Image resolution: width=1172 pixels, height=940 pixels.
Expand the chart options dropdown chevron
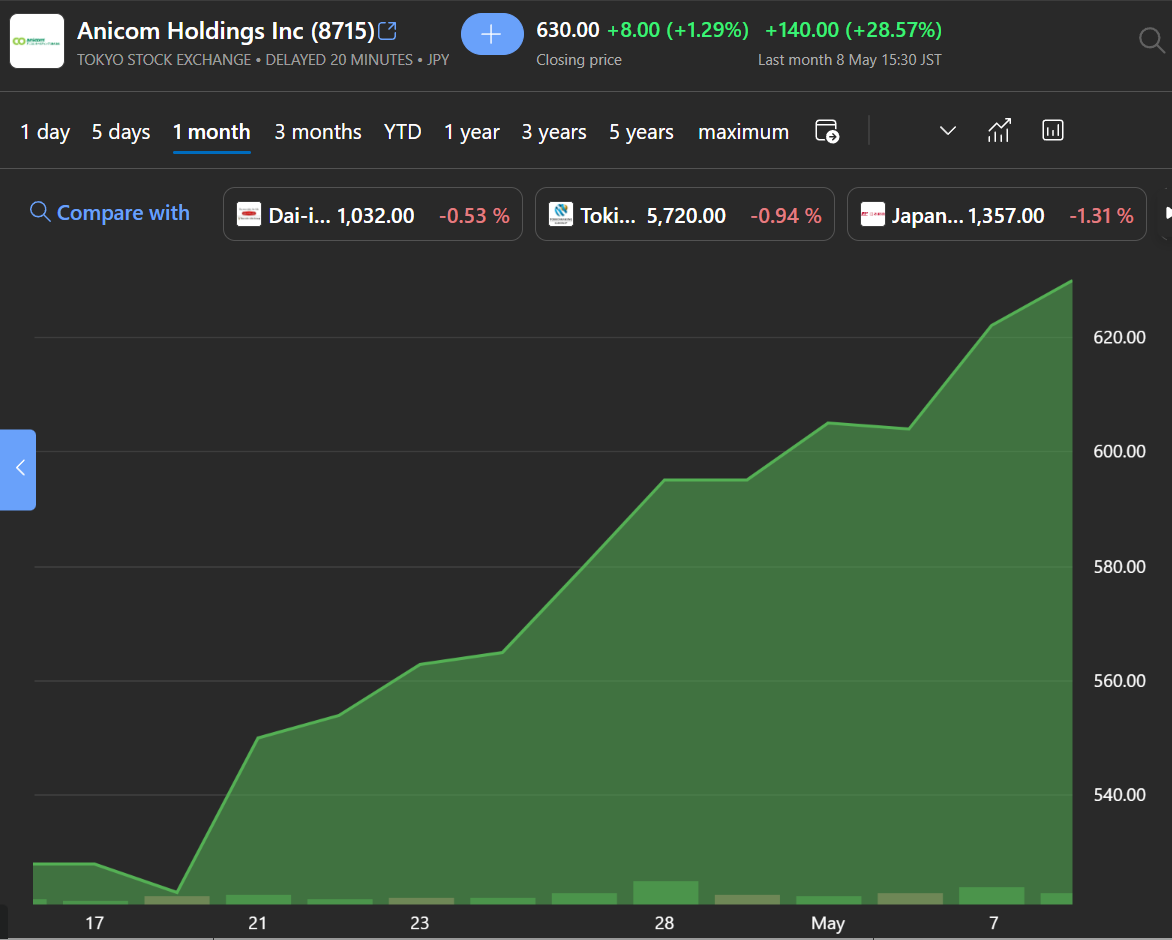948,132
